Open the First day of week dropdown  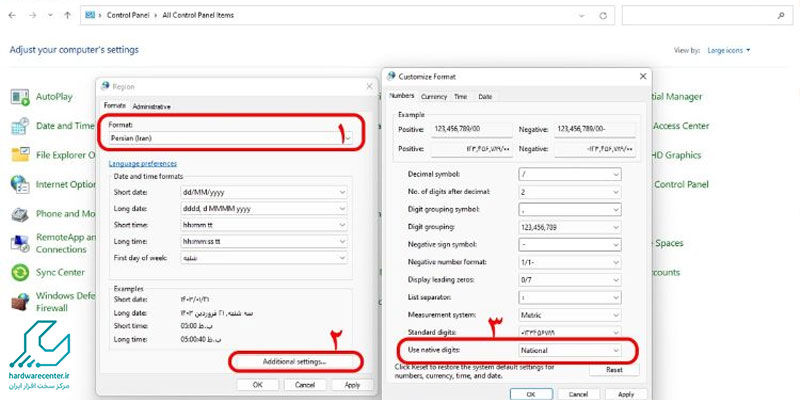click(264, 258)
